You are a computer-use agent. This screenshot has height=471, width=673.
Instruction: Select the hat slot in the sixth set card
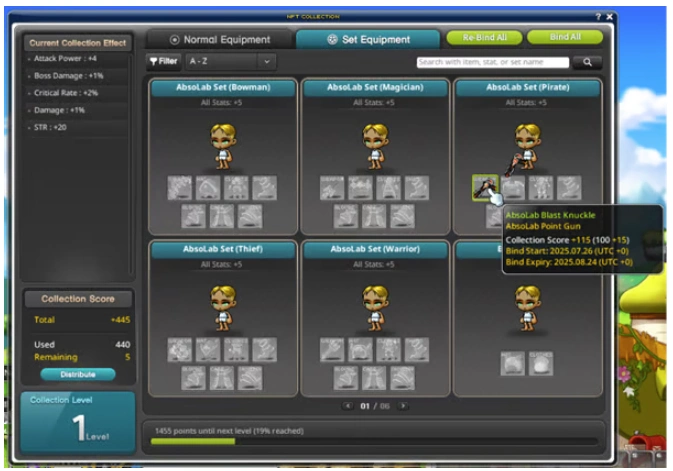[512, 364]
